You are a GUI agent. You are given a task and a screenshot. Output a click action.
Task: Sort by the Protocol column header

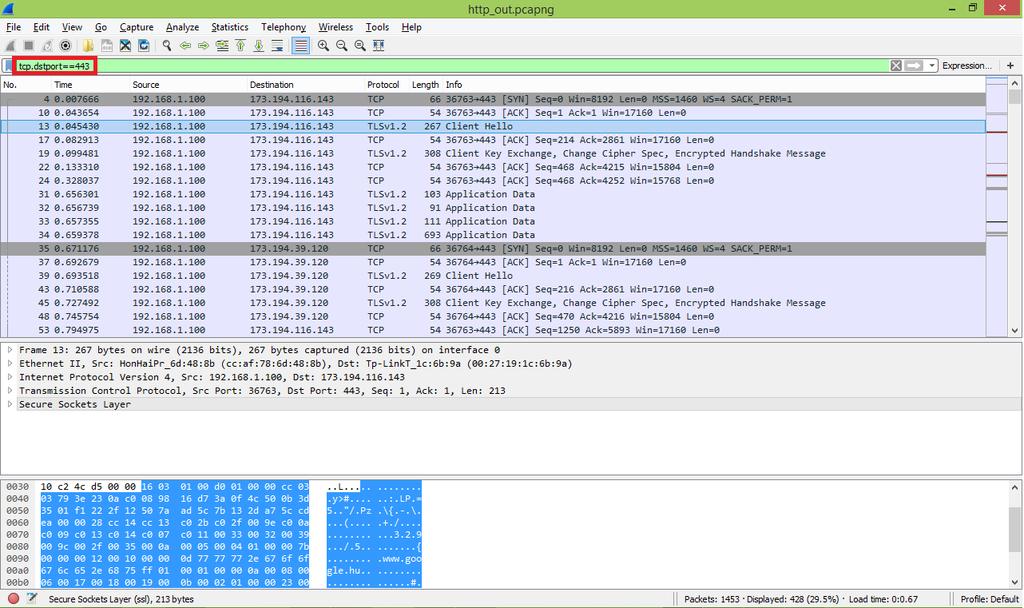pyautogui.click(x=386, y=85)
